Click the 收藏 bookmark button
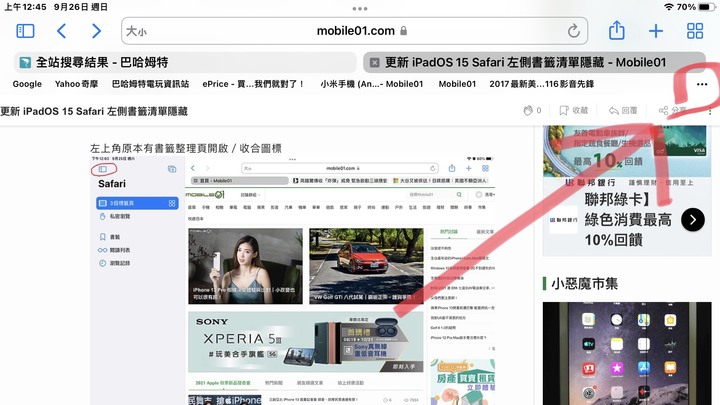The image size is (720, 405). [574, 110]
